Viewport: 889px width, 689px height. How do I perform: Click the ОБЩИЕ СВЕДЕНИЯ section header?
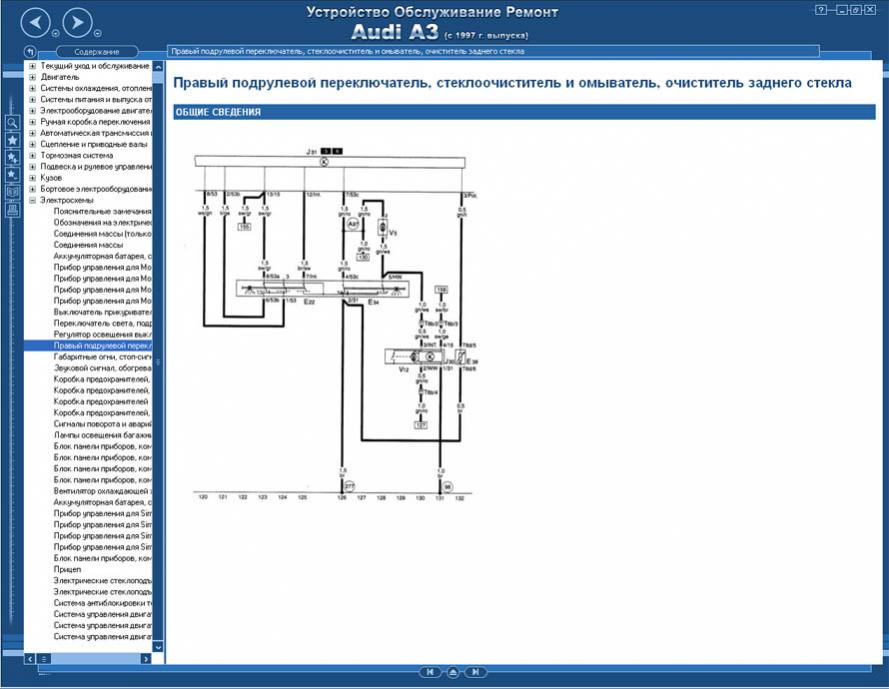tap(524, 112)
